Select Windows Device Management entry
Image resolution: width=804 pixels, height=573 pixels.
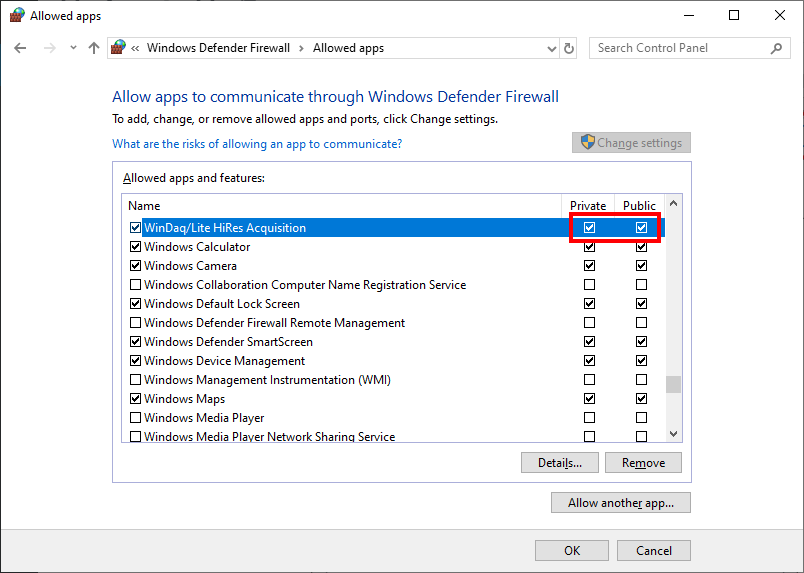224,361
